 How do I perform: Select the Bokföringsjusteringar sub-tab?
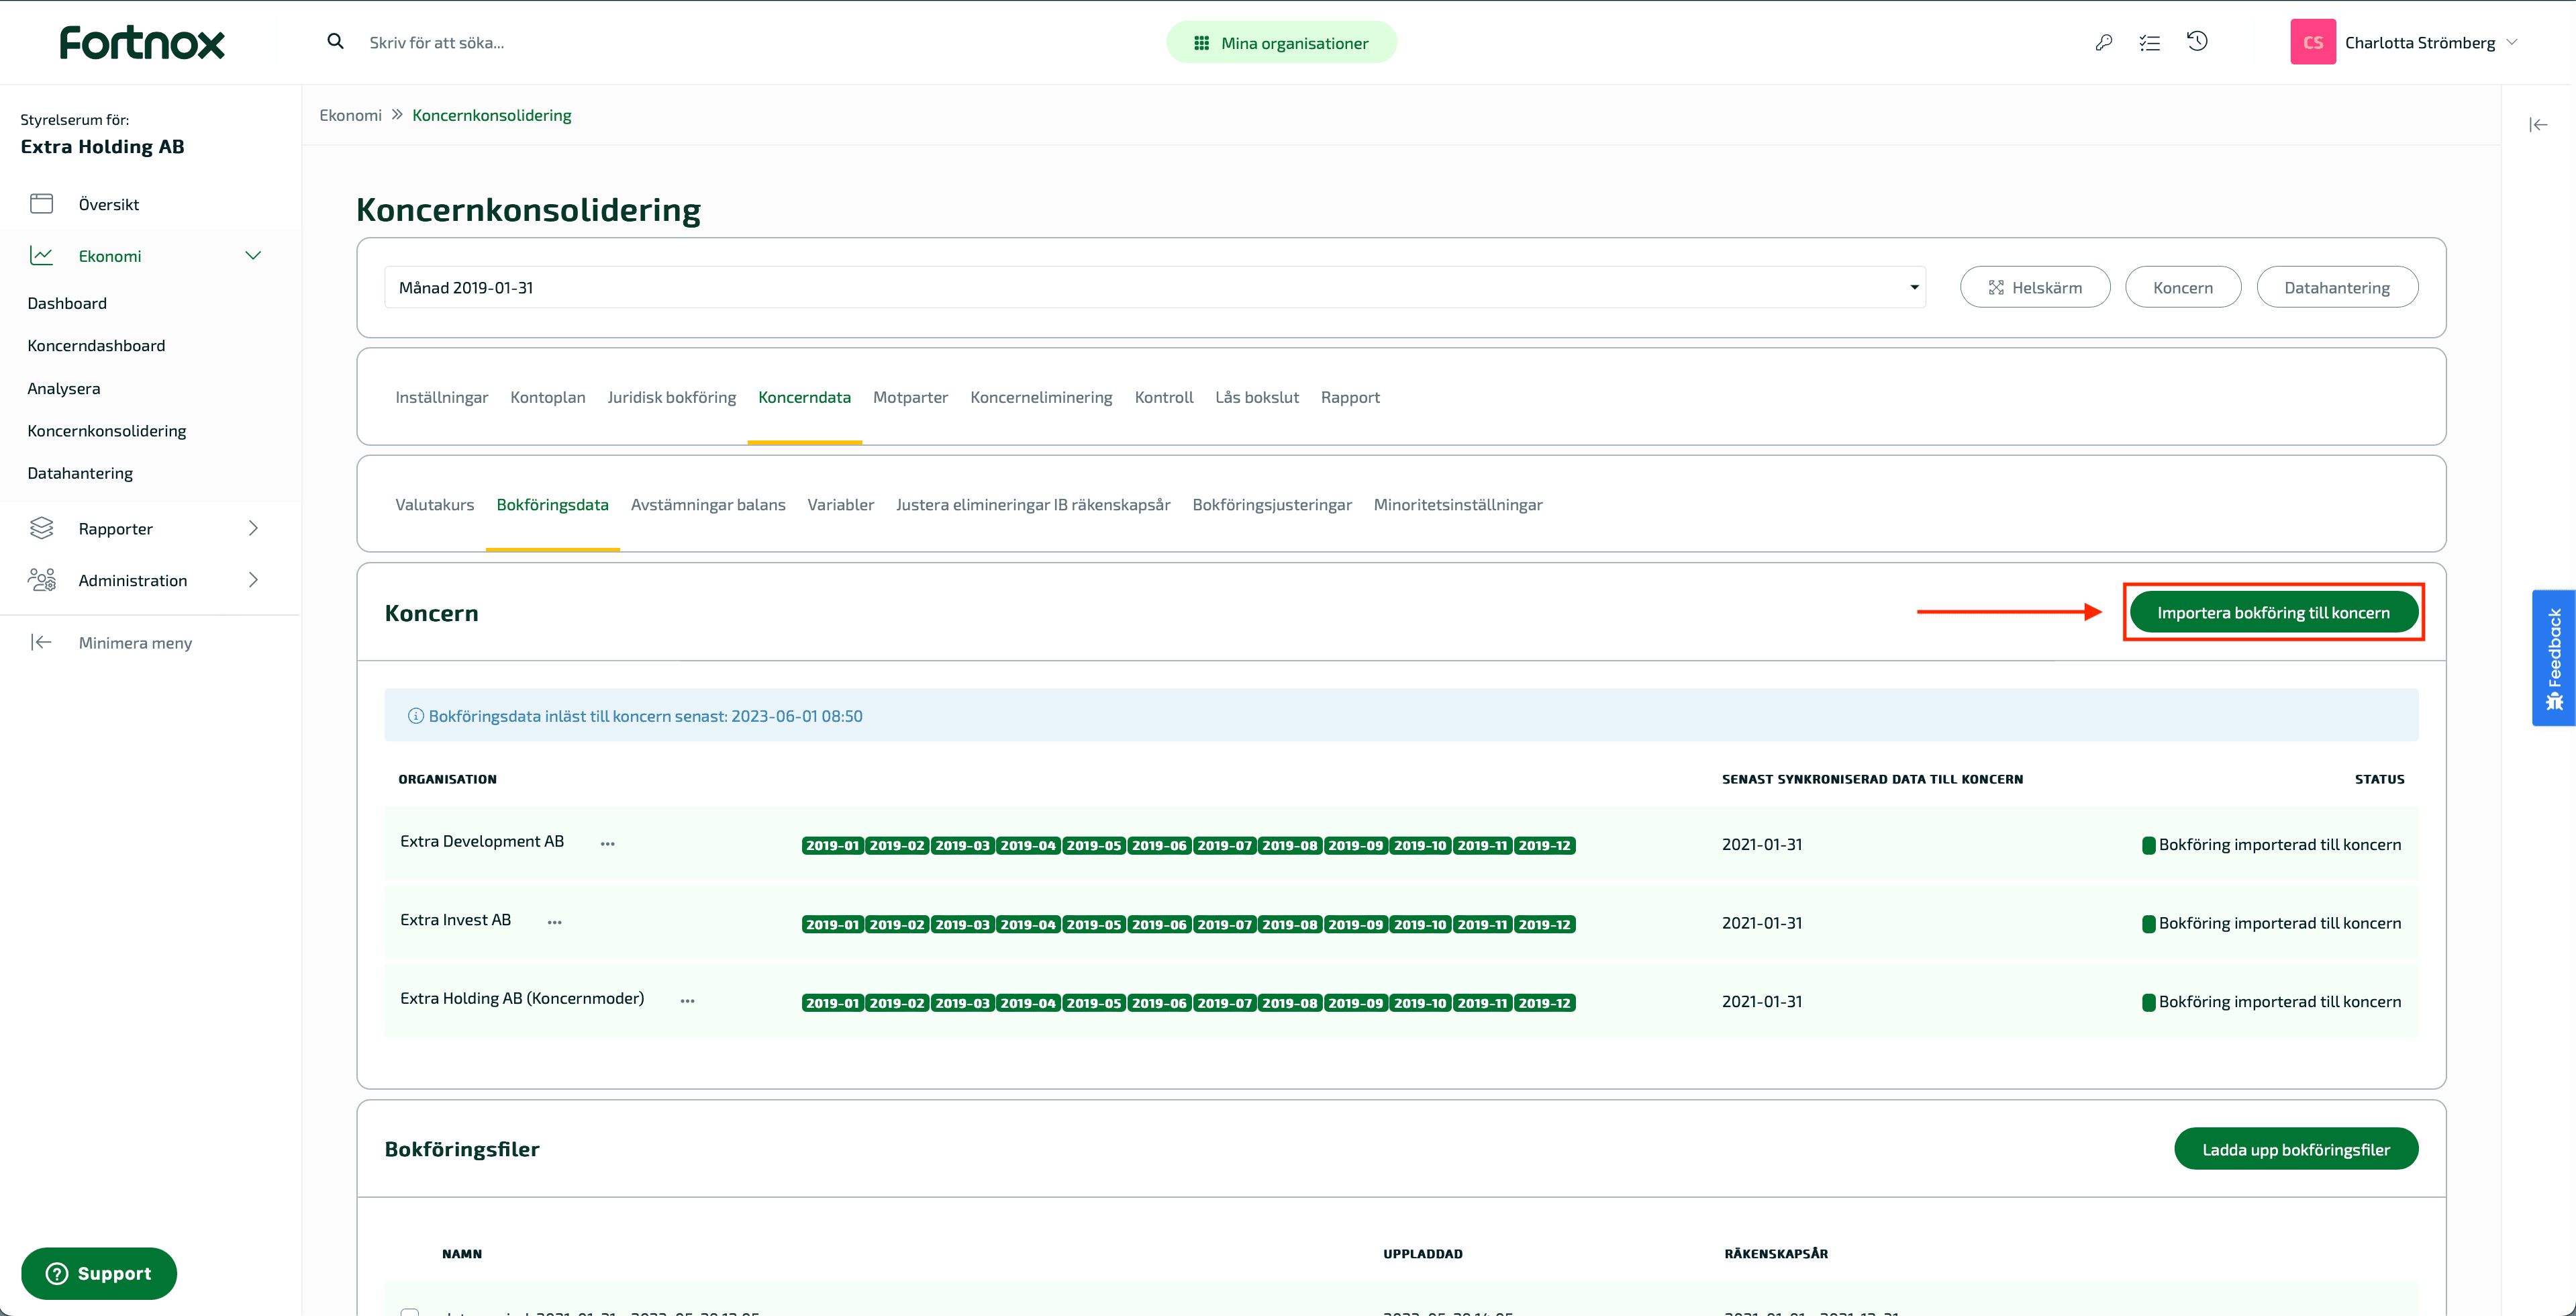[1272, 504]
